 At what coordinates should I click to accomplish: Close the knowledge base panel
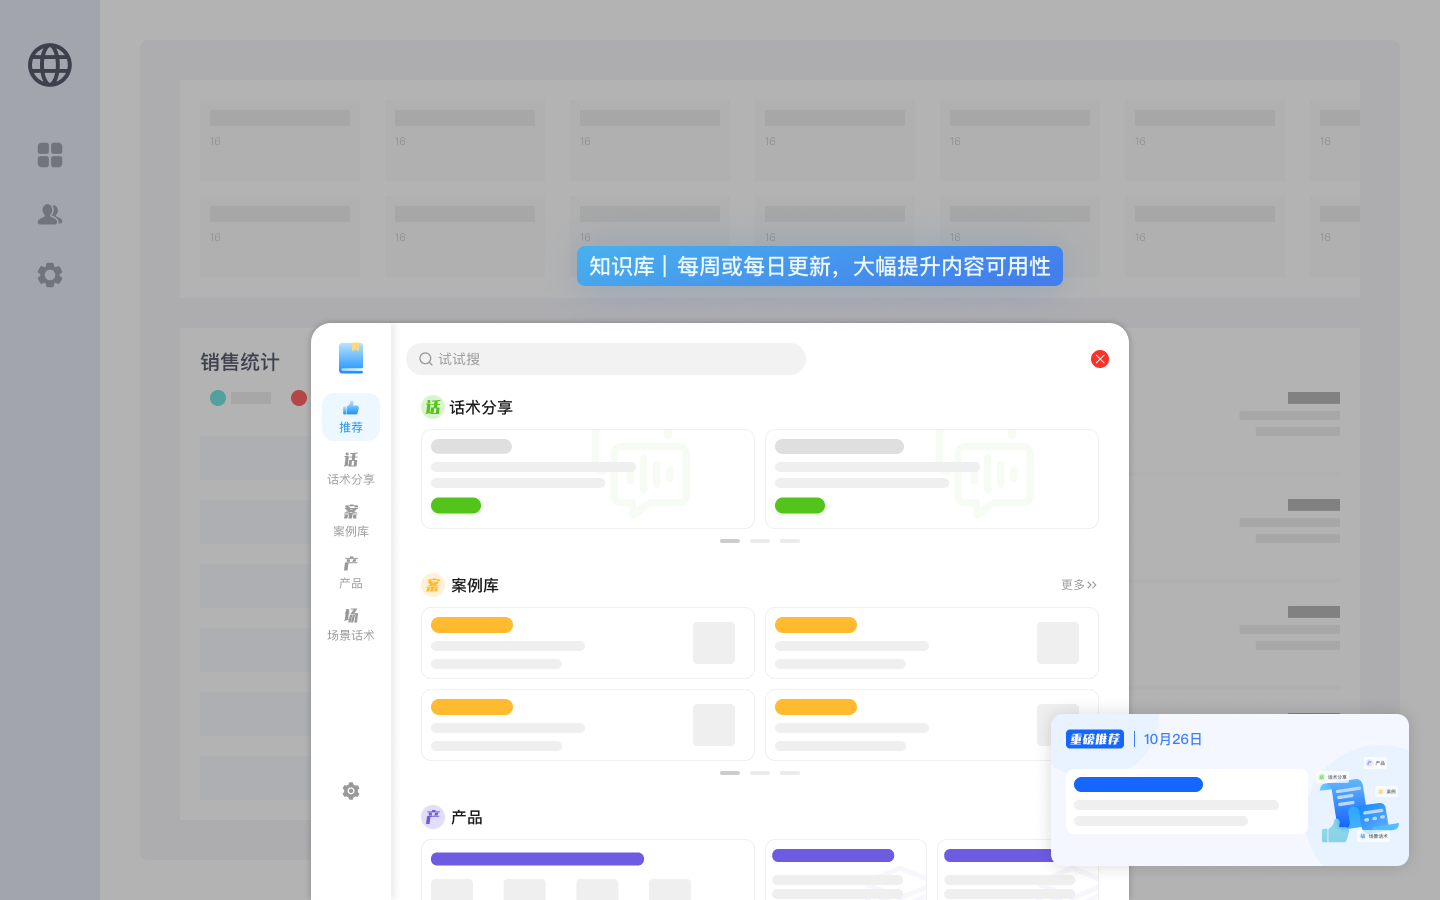[x=1100, y=359]
